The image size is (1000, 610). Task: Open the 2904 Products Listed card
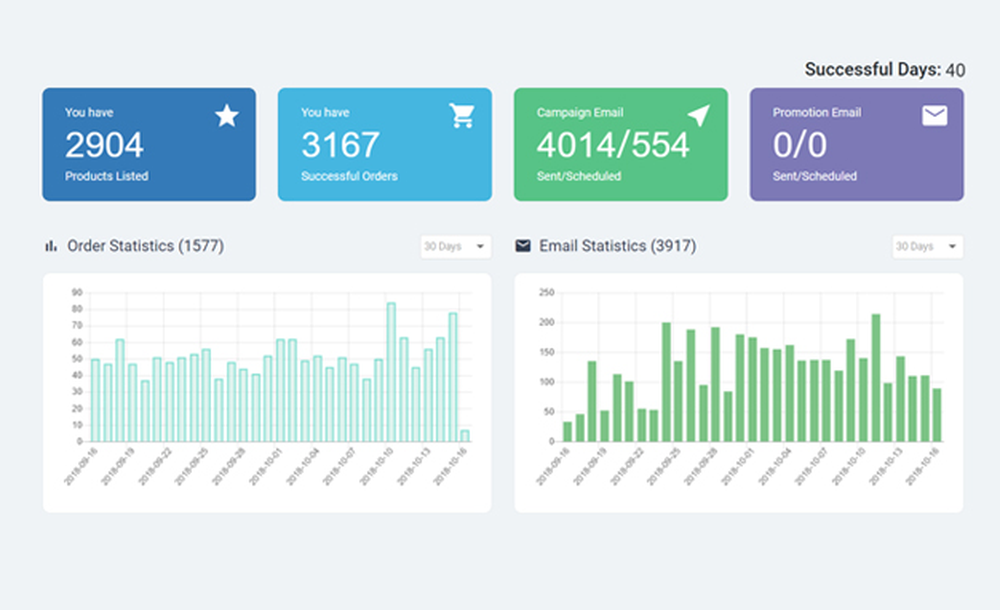click(x=149, y=144)
